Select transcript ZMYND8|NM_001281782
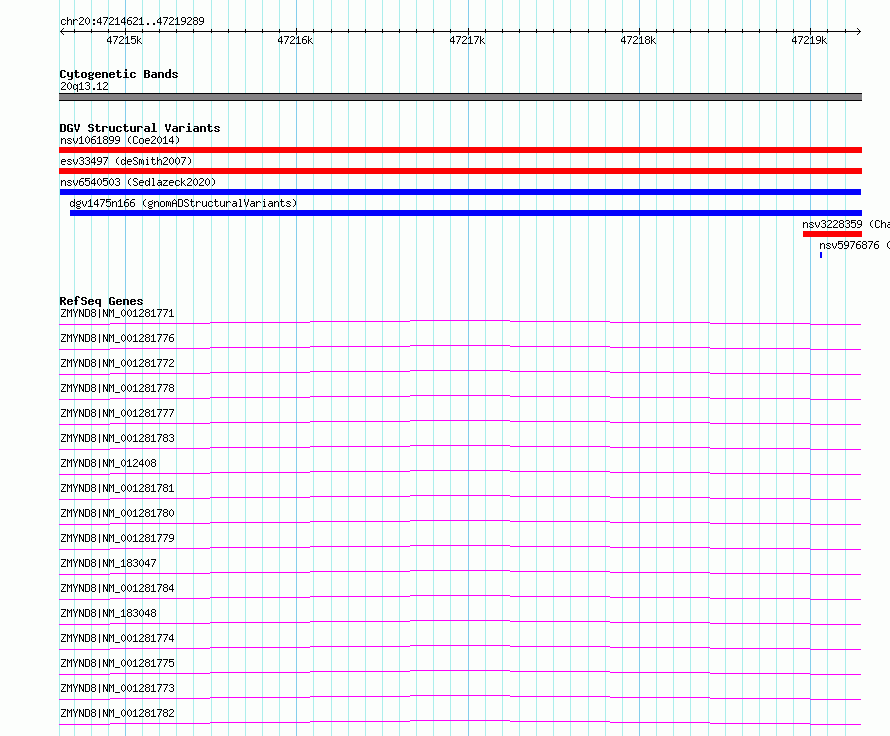 pos(117,713)
